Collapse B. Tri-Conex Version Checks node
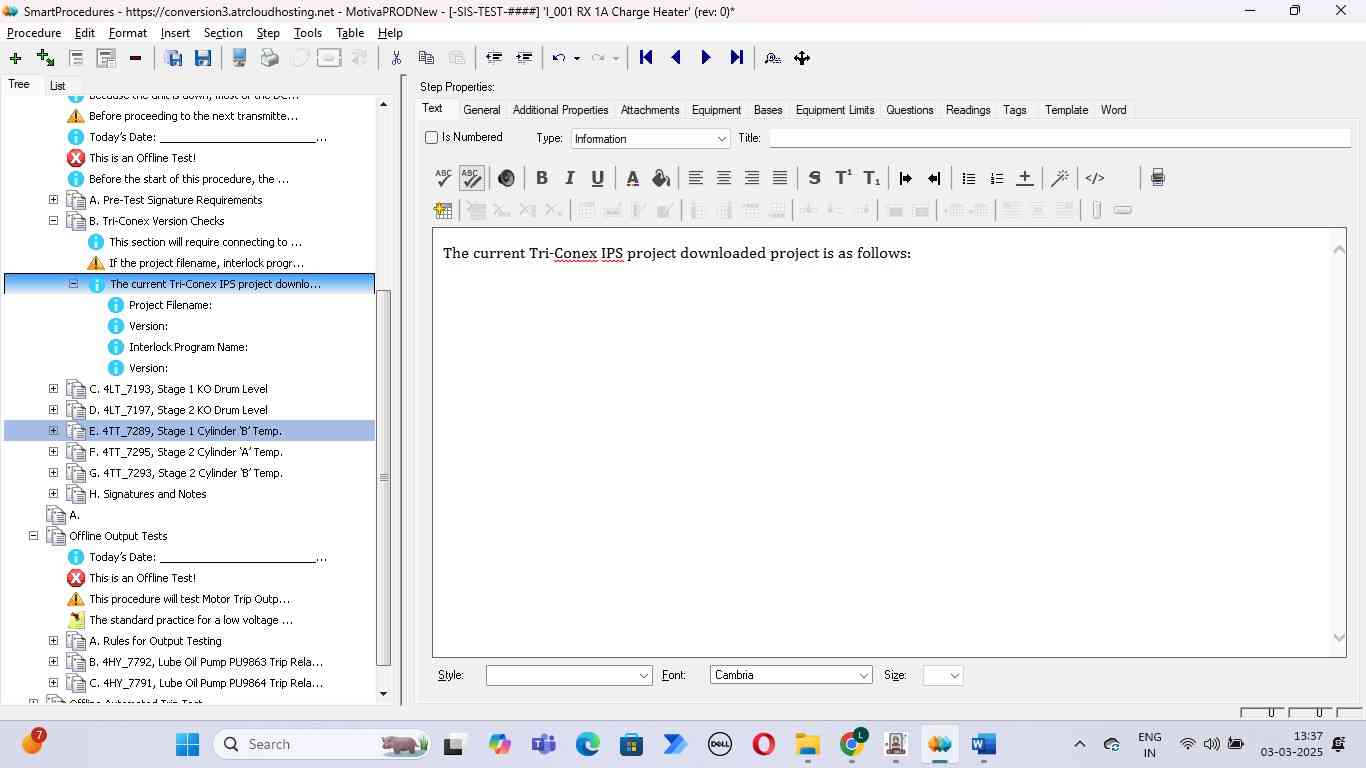 point(54,221)
